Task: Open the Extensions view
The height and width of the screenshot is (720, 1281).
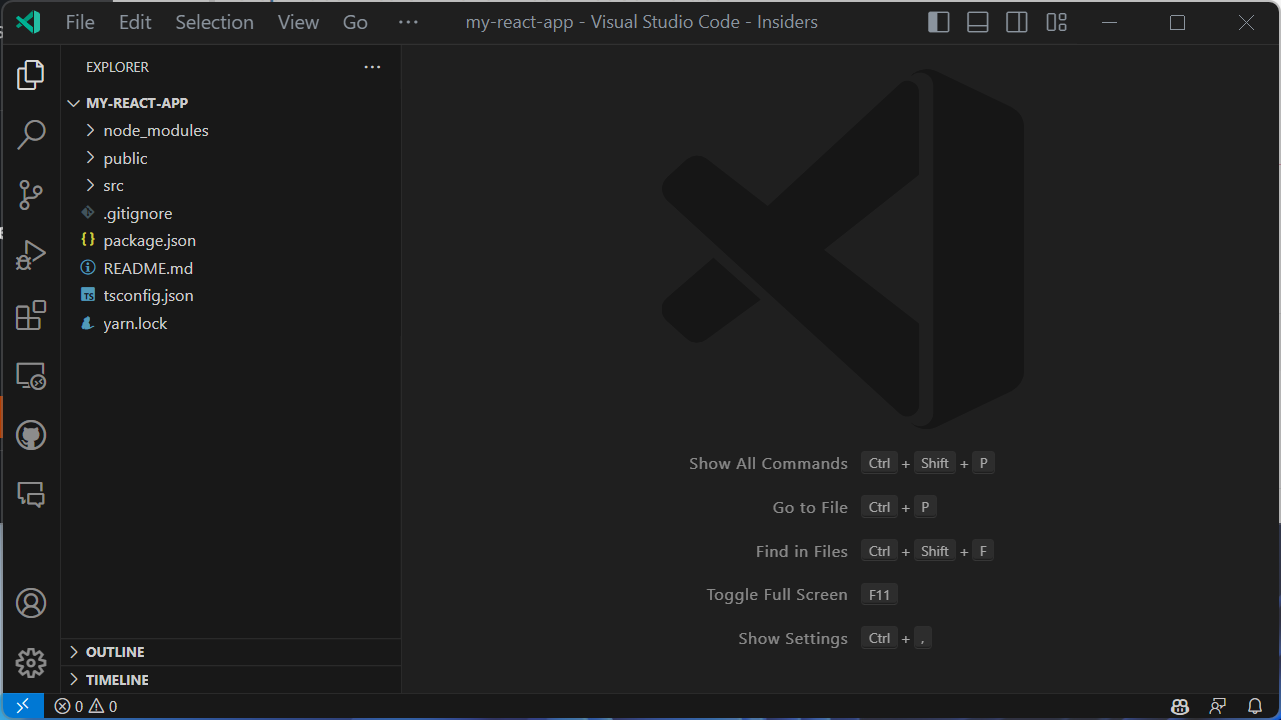Action: (x=31, y=315)
